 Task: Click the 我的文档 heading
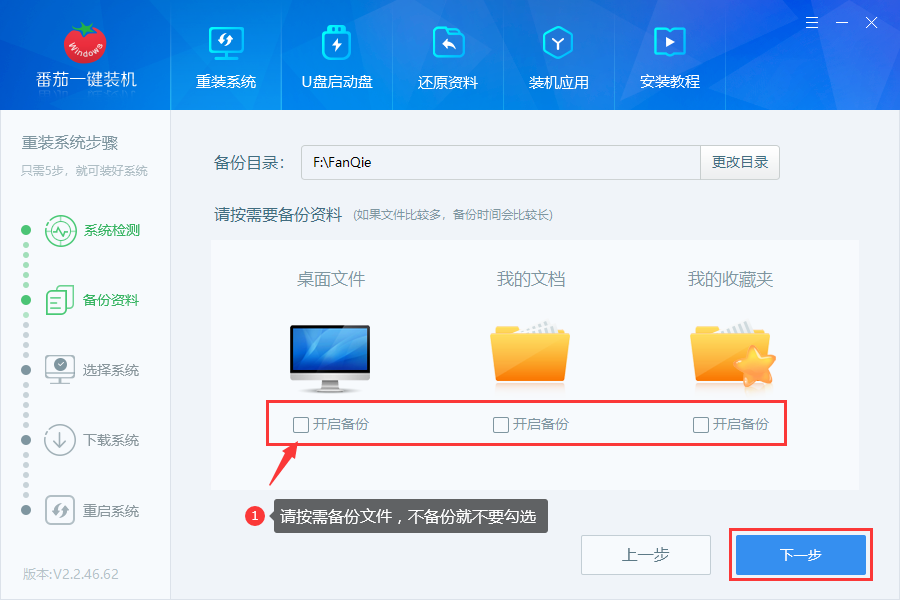531,280
